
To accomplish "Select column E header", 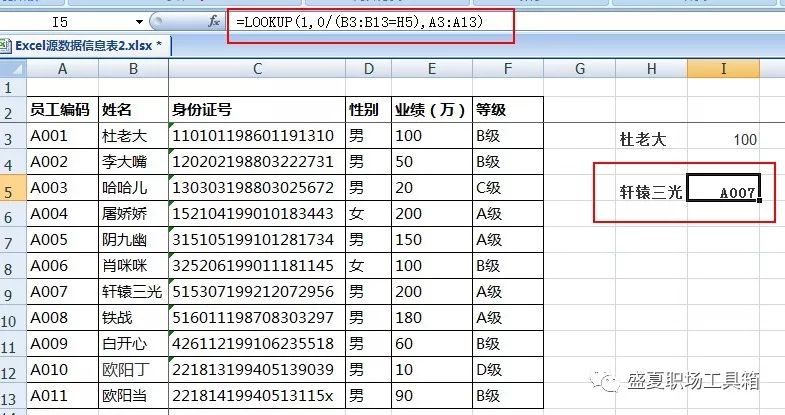I will [x=432, y=69].
